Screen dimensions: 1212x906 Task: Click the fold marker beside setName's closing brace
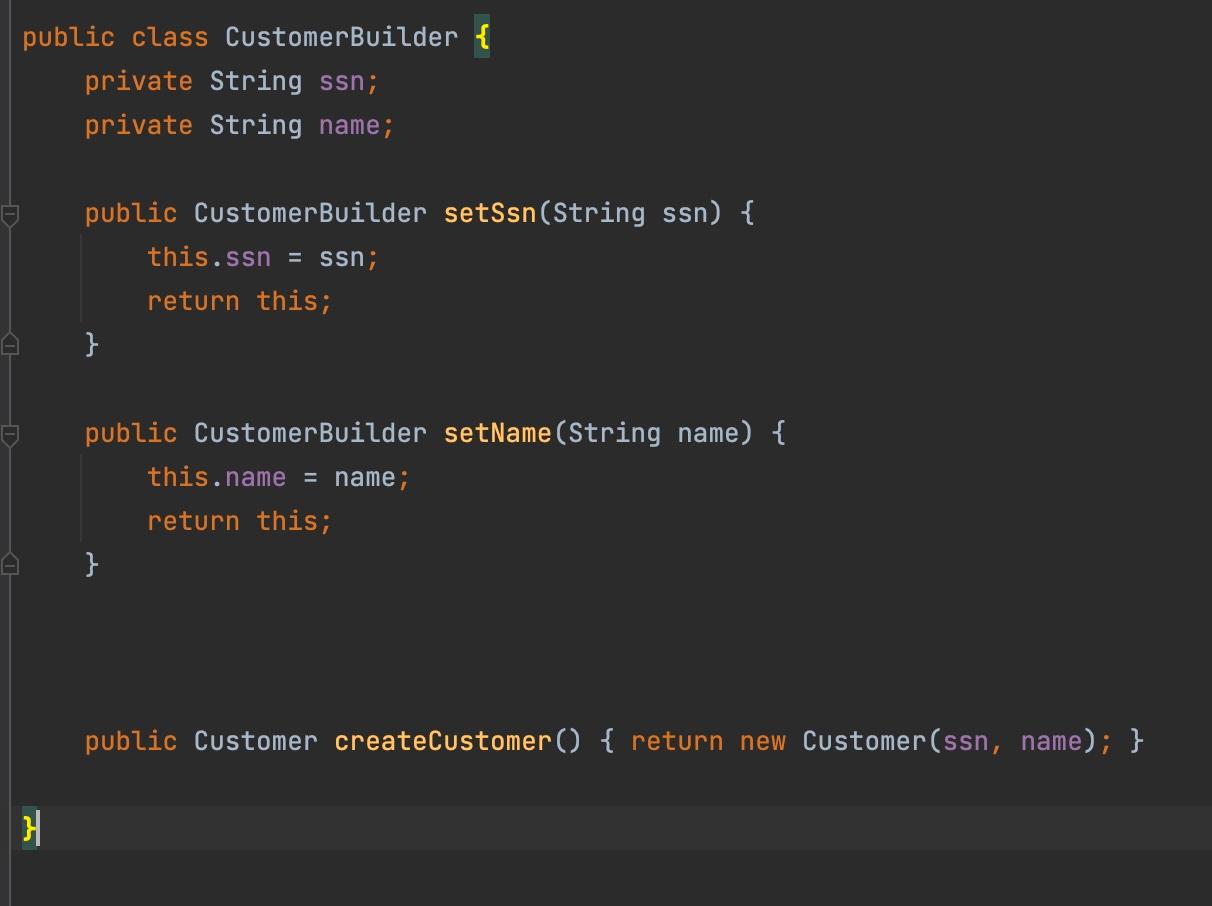[10, 563]
